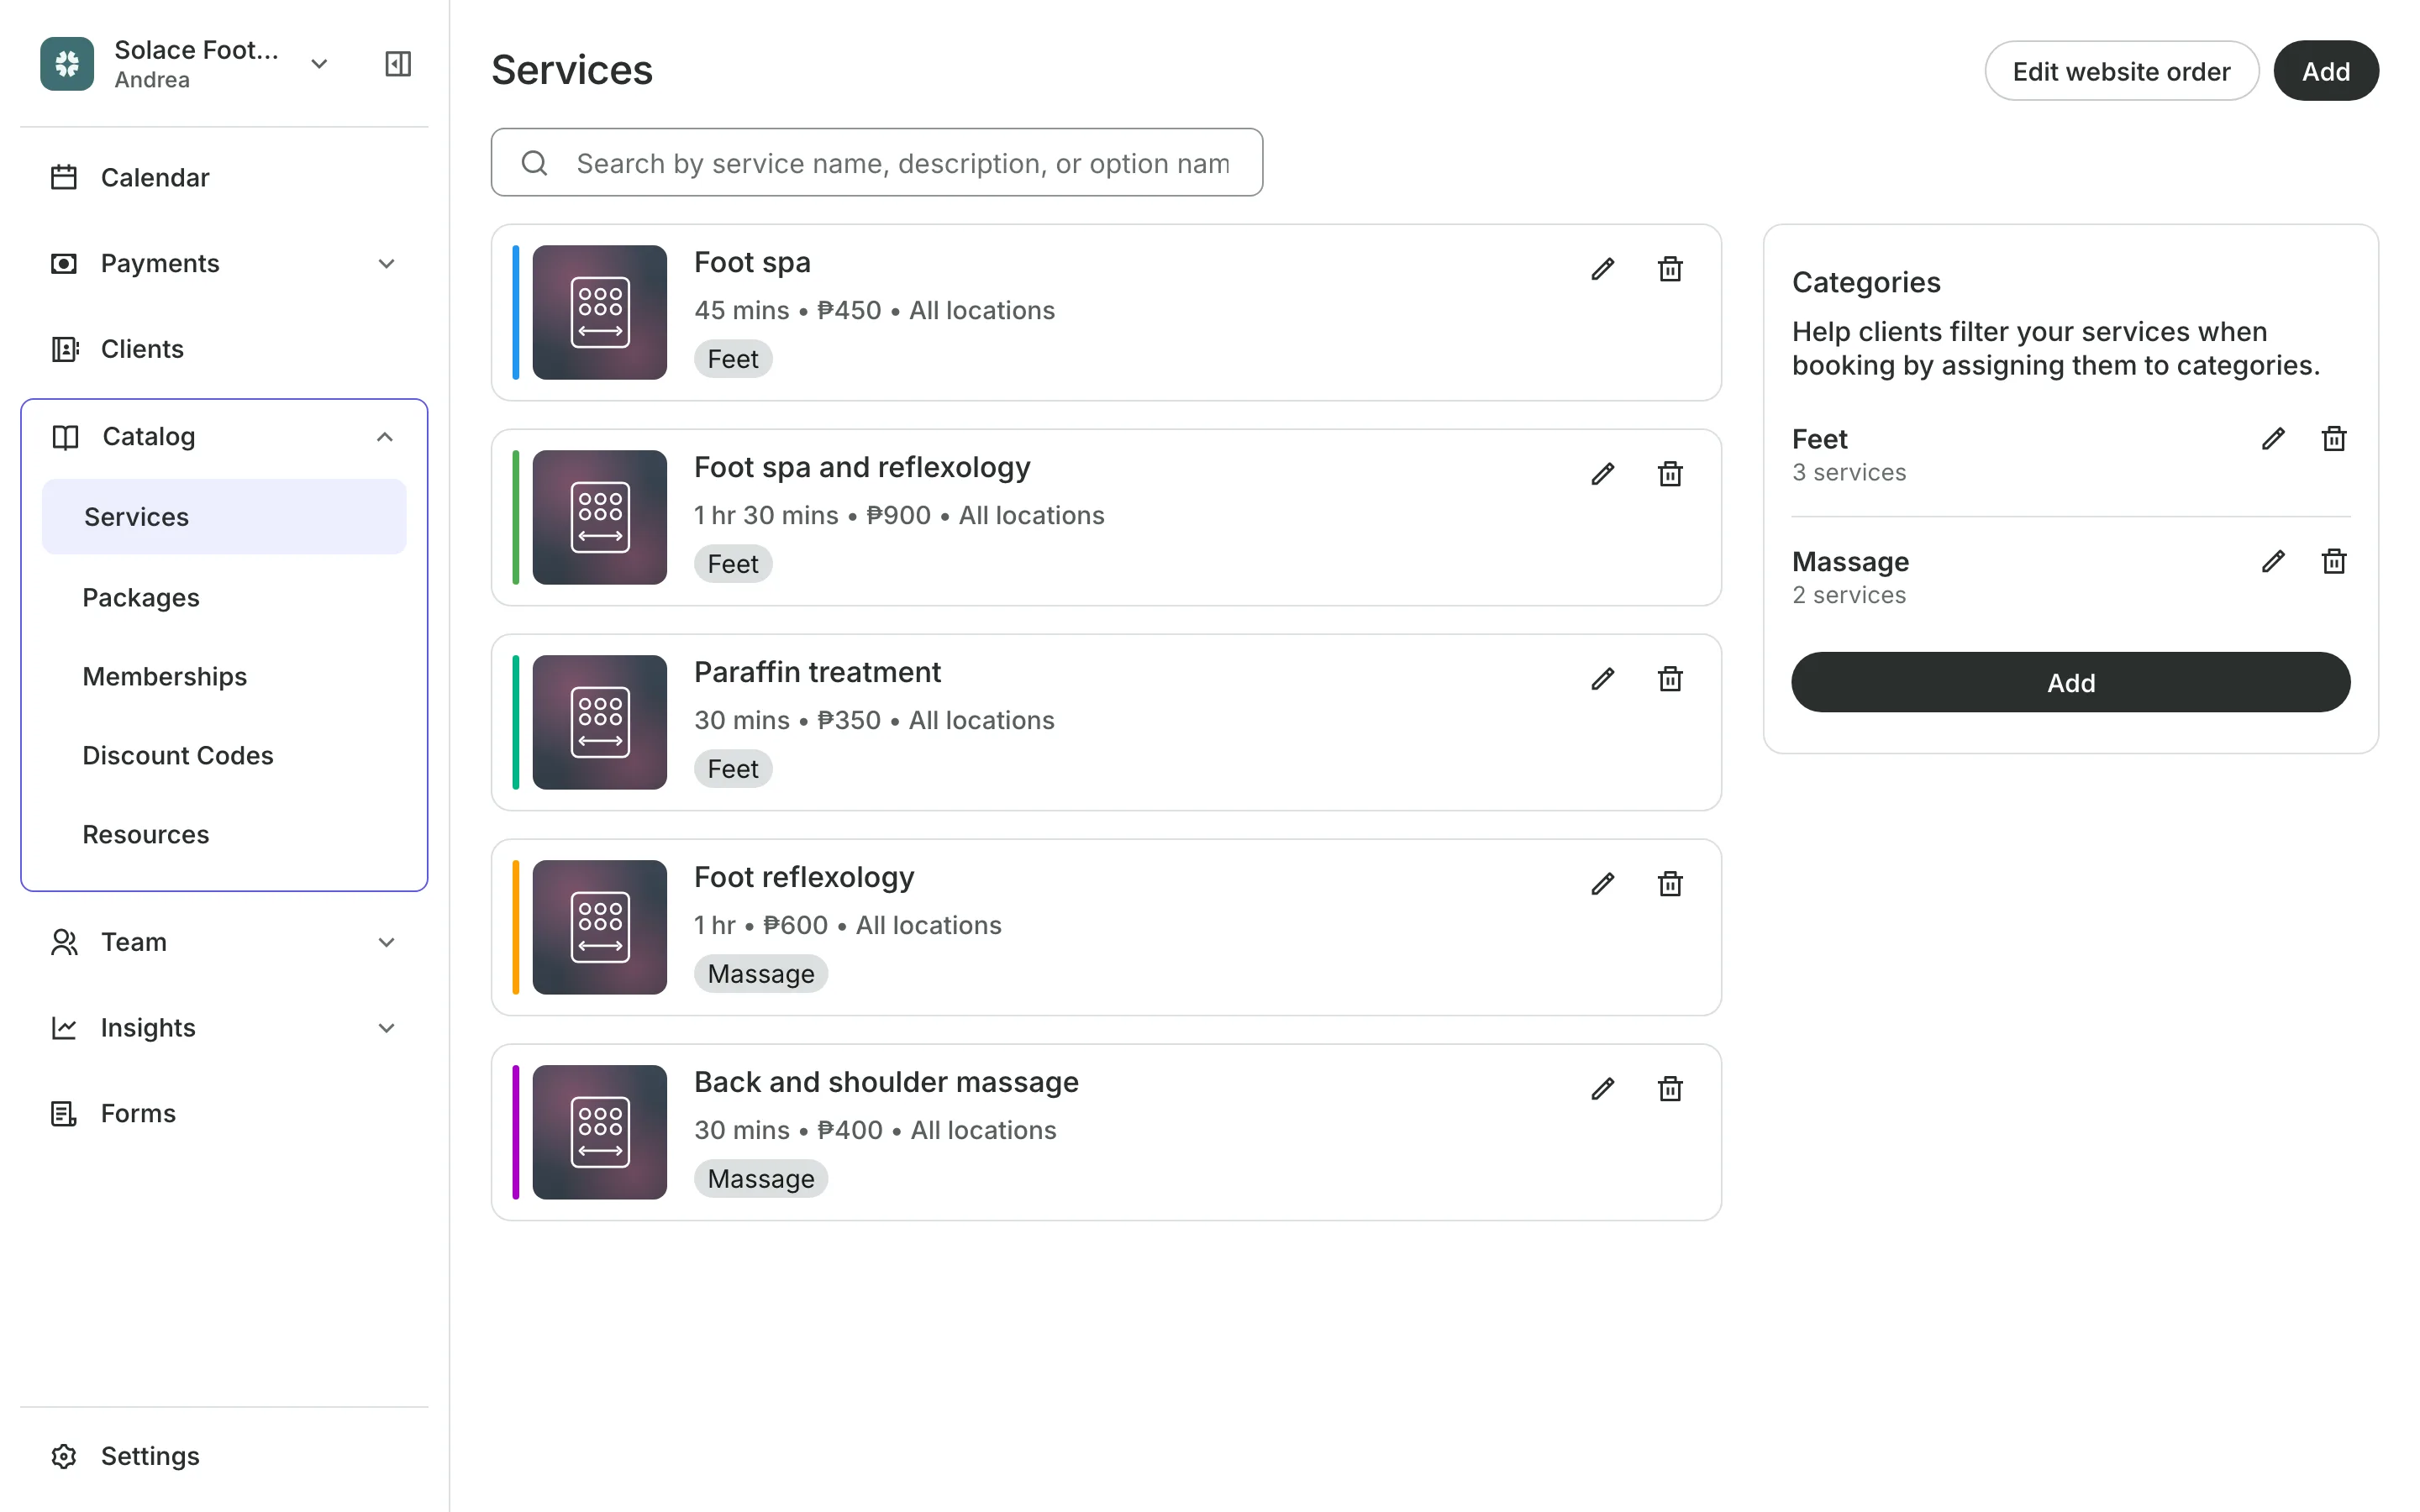This screenshot has width=2420, height=1512.
Task: Click the Foot spa and reflexology title
Action: tap(862, 467)
